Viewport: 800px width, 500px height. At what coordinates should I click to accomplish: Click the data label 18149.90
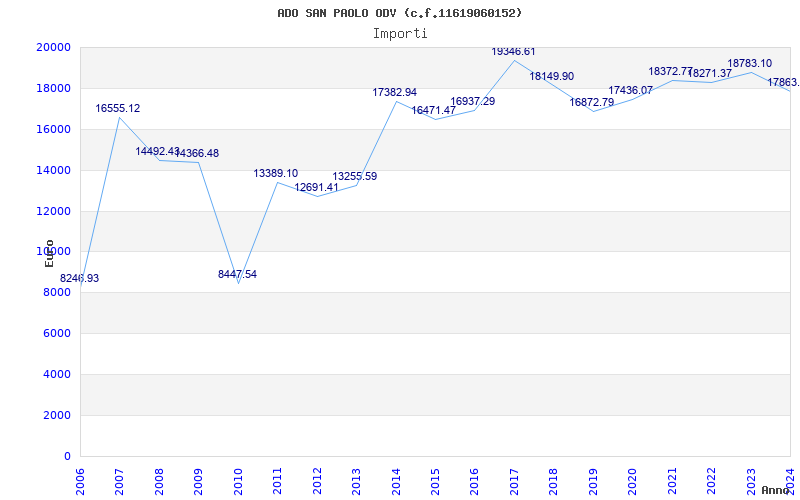click(x=552, y=77)
